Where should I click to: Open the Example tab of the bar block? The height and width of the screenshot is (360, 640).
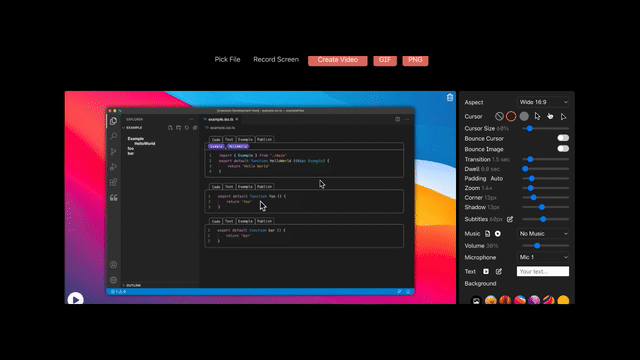(245, 221)
